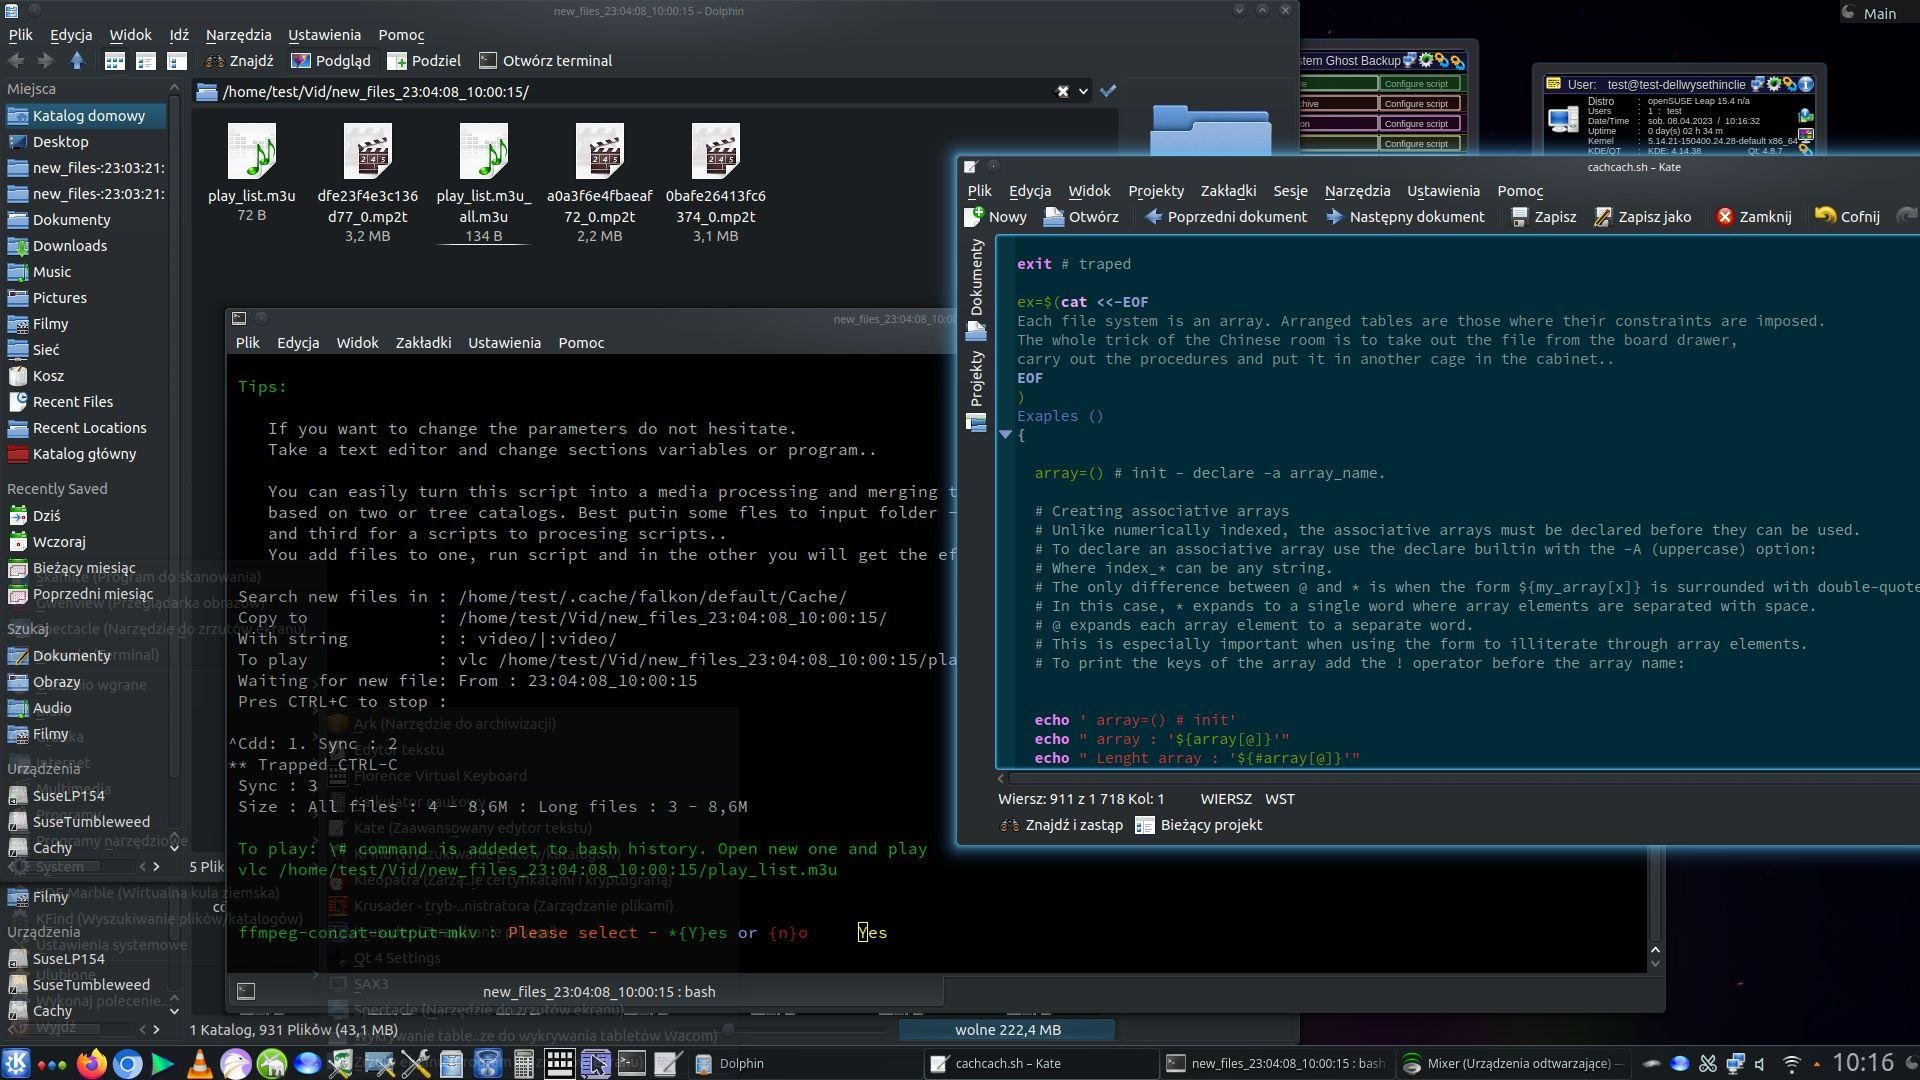This screenshot has height=1080, width=1920.
Task: Toggle Podziel split view in Dolphin
Action: click(425, 61)
